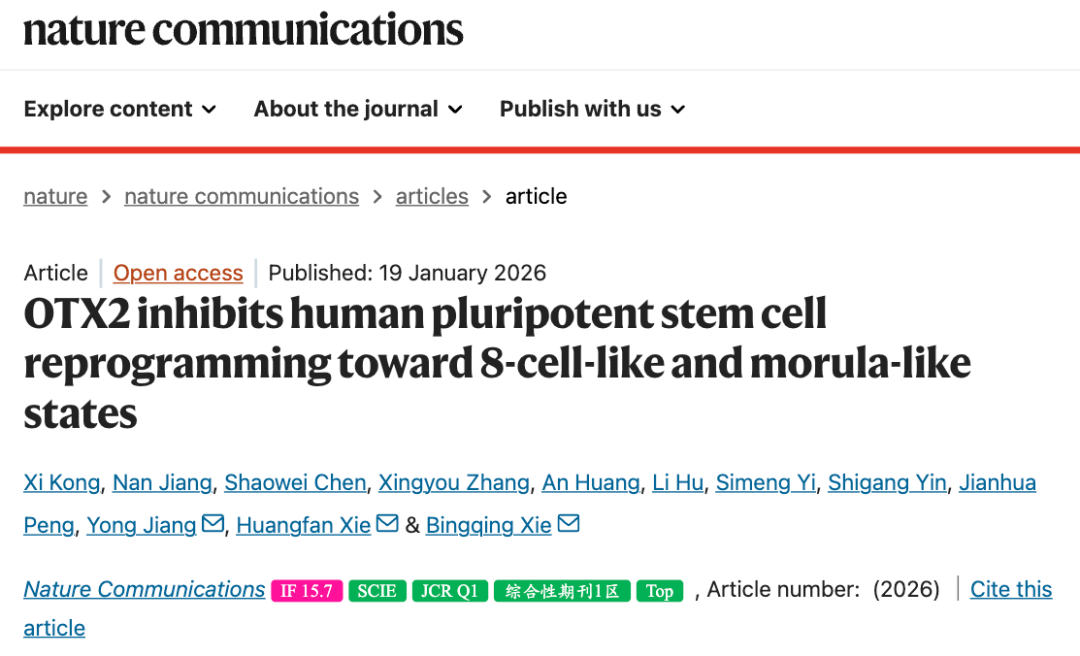Expand the Explore content dropdown
1080x656 pixels.
(120, 109)
